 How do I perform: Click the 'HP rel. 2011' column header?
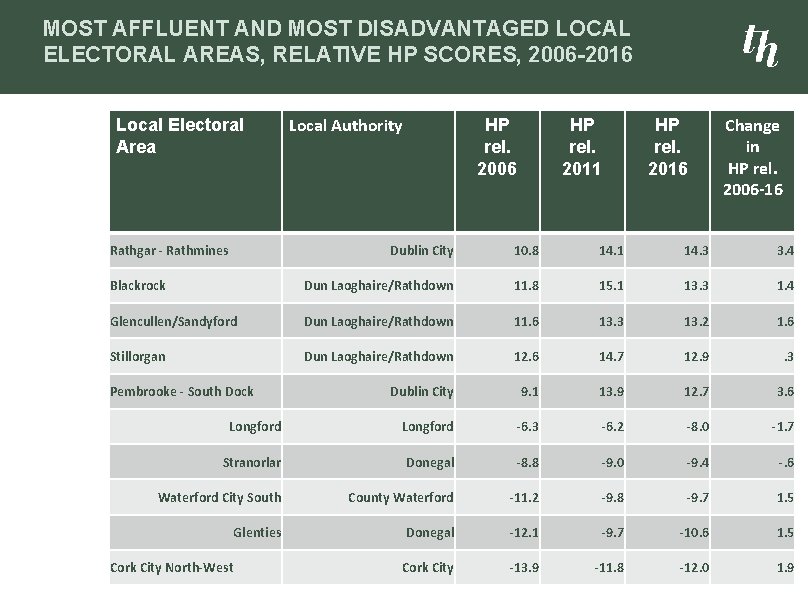pos(582,171)
